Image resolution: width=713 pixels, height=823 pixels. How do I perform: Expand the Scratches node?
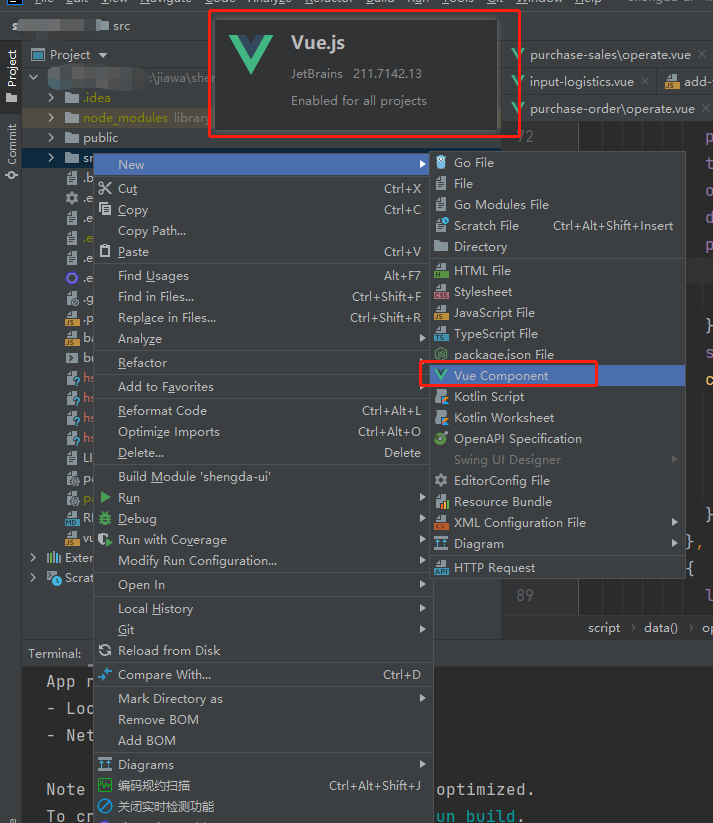click(x=33, y=577)
